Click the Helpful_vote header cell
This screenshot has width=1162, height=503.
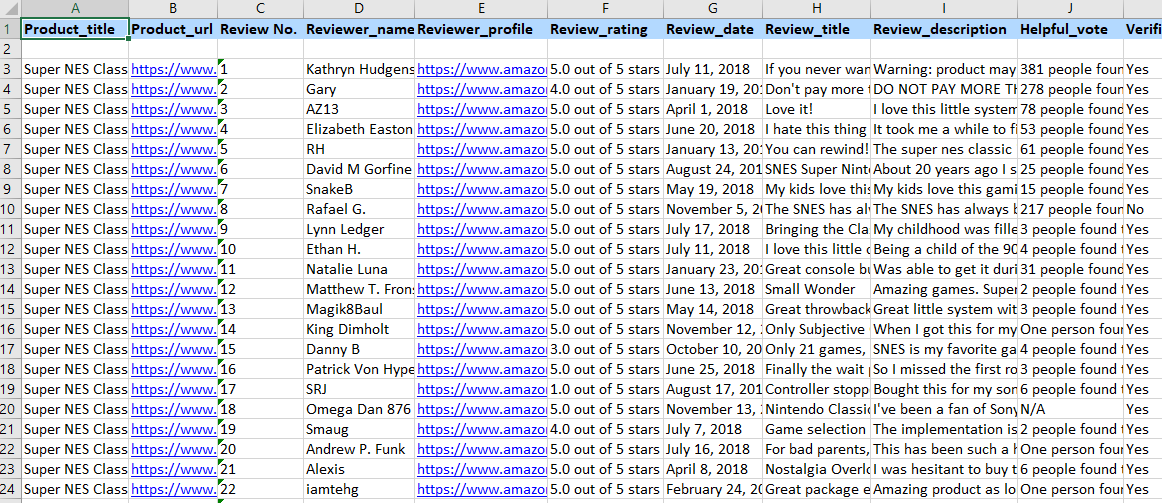tap(1070, 29)
